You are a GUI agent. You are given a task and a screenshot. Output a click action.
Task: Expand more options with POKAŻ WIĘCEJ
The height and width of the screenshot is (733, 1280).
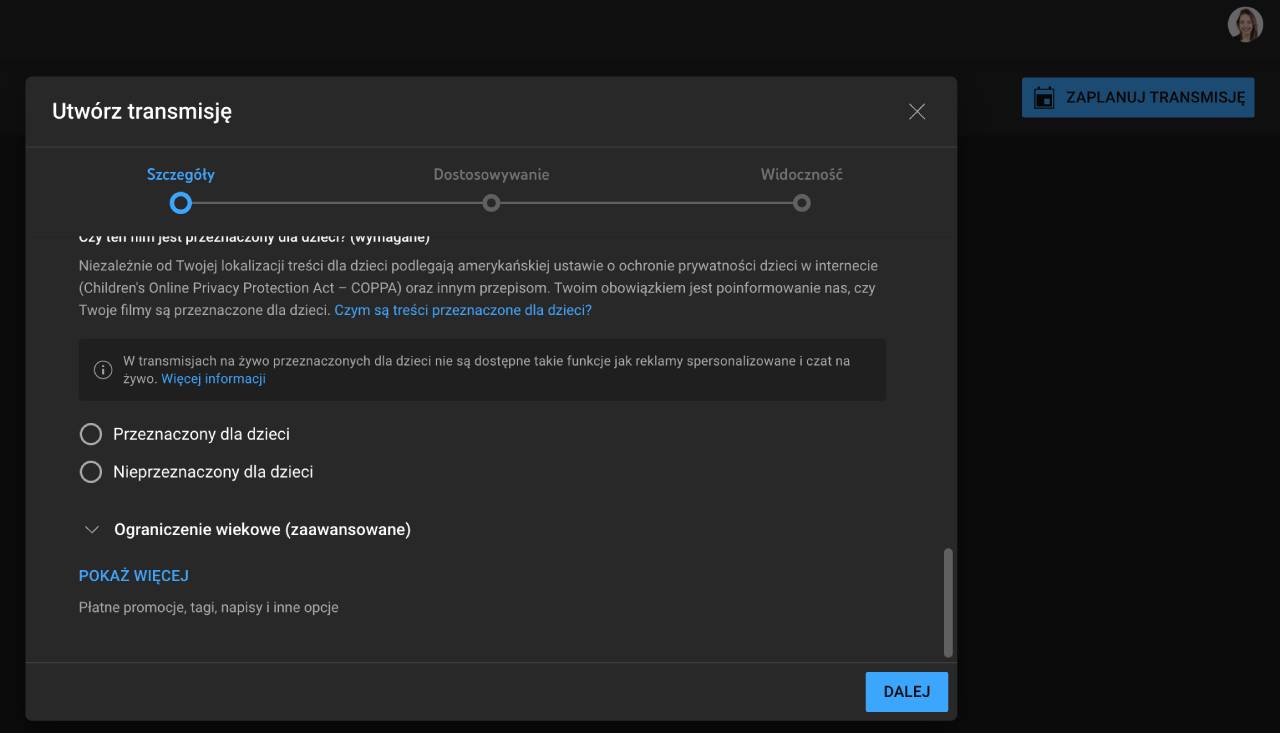click(x=134, y=576)
